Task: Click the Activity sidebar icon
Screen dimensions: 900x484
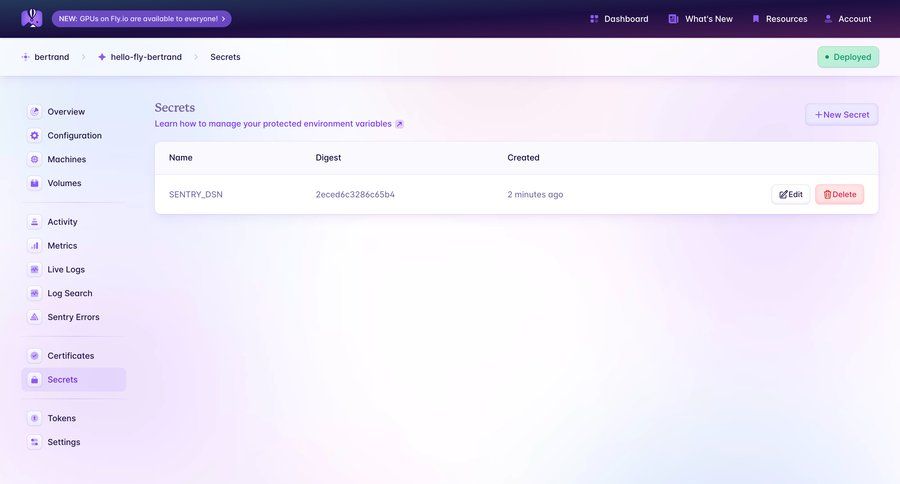Action: (34, 222)
